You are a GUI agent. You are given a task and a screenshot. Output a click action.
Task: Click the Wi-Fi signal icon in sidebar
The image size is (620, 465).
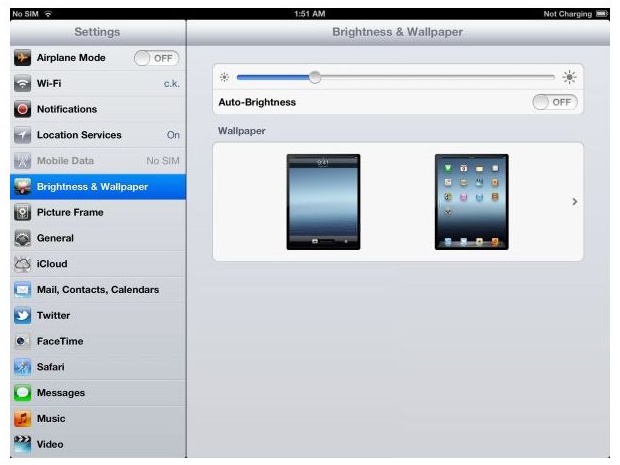point(23,83)
